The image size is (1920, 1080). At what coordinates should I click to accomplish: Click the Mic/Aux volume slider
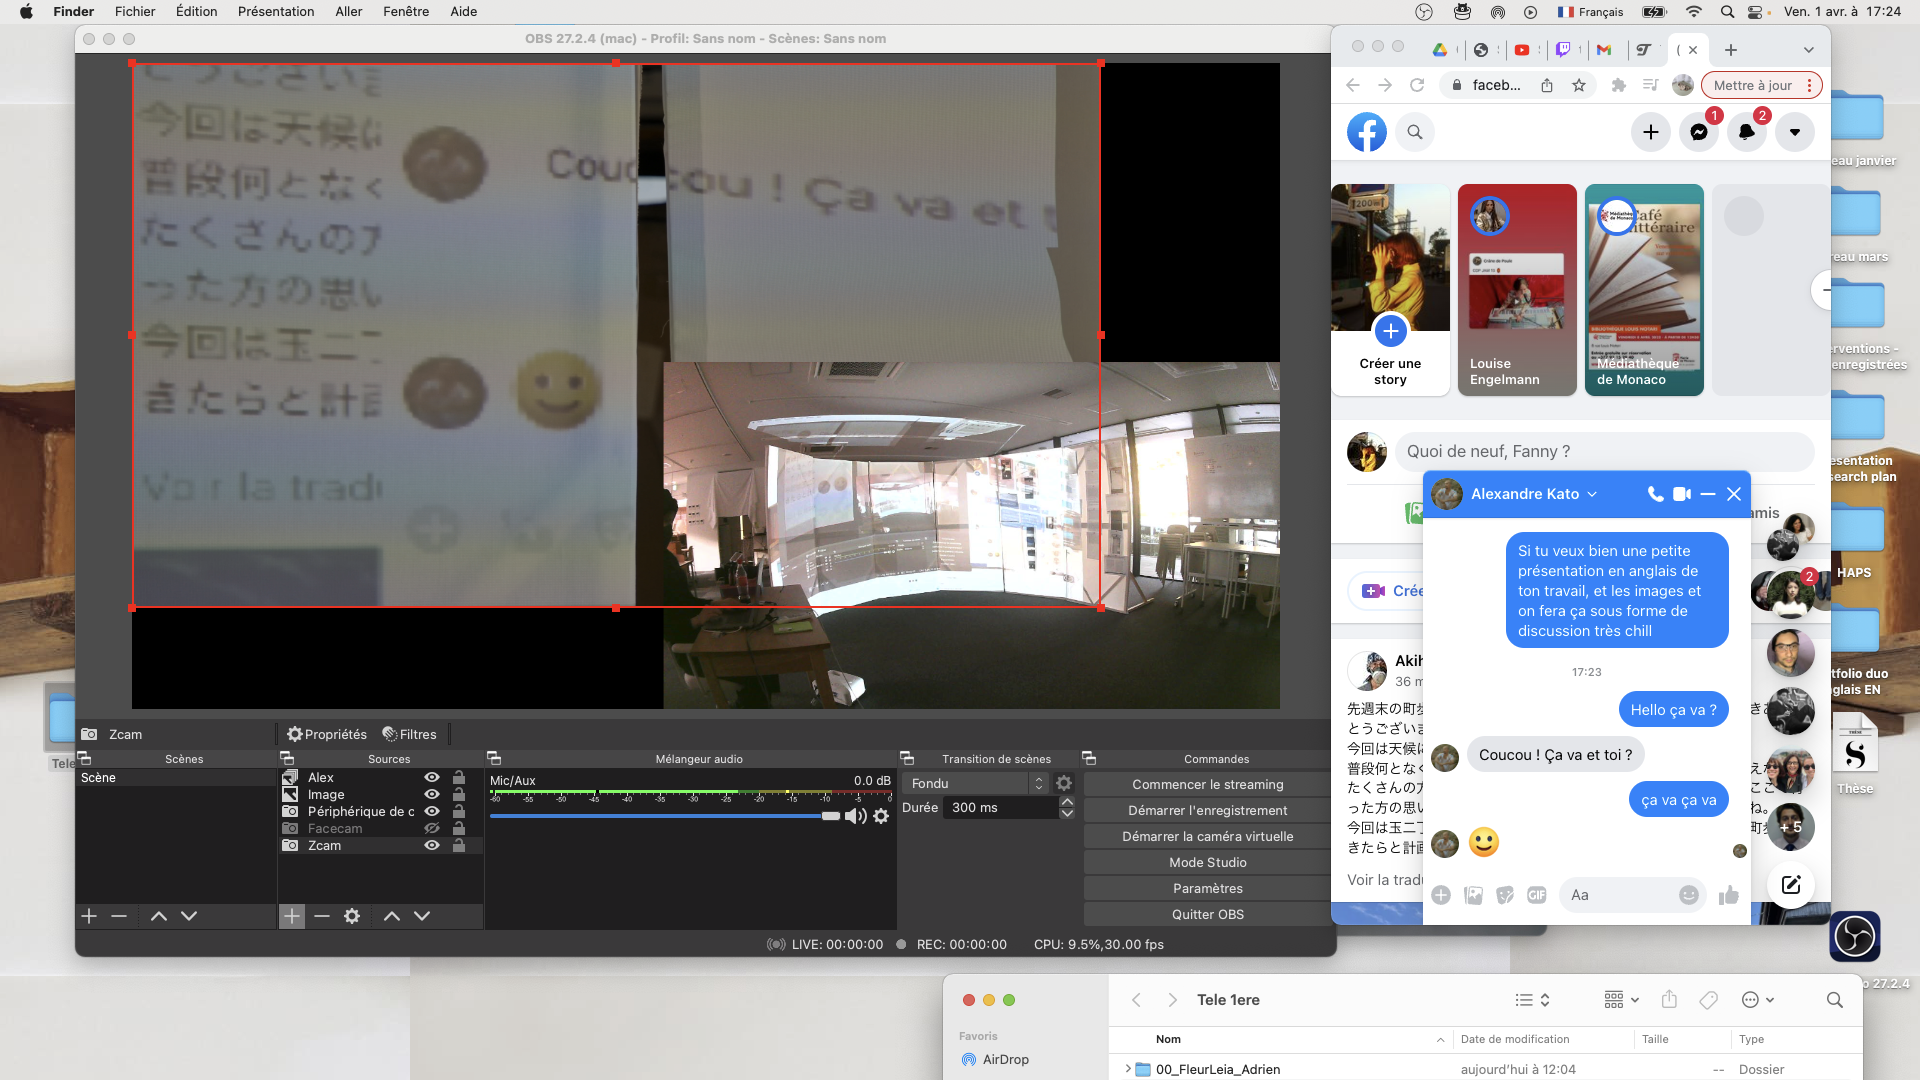coord(660,816)
